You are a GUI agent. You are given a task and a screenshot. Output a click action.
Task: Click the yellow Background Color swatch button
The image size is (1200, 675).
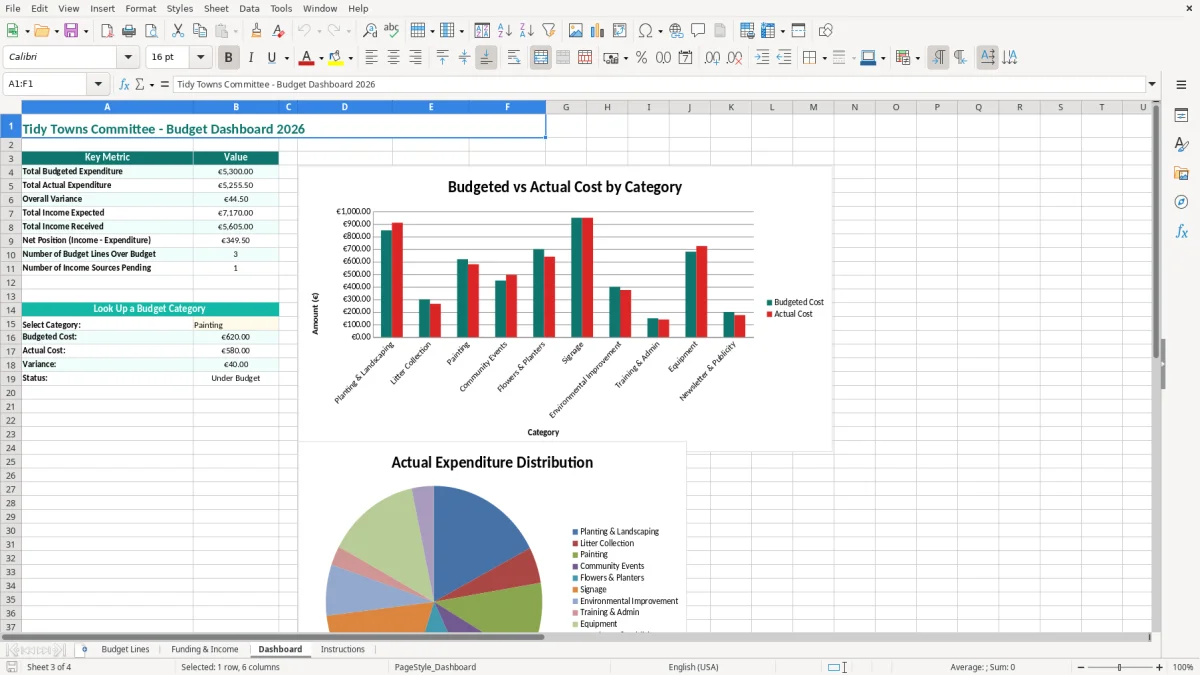point(336,58)
